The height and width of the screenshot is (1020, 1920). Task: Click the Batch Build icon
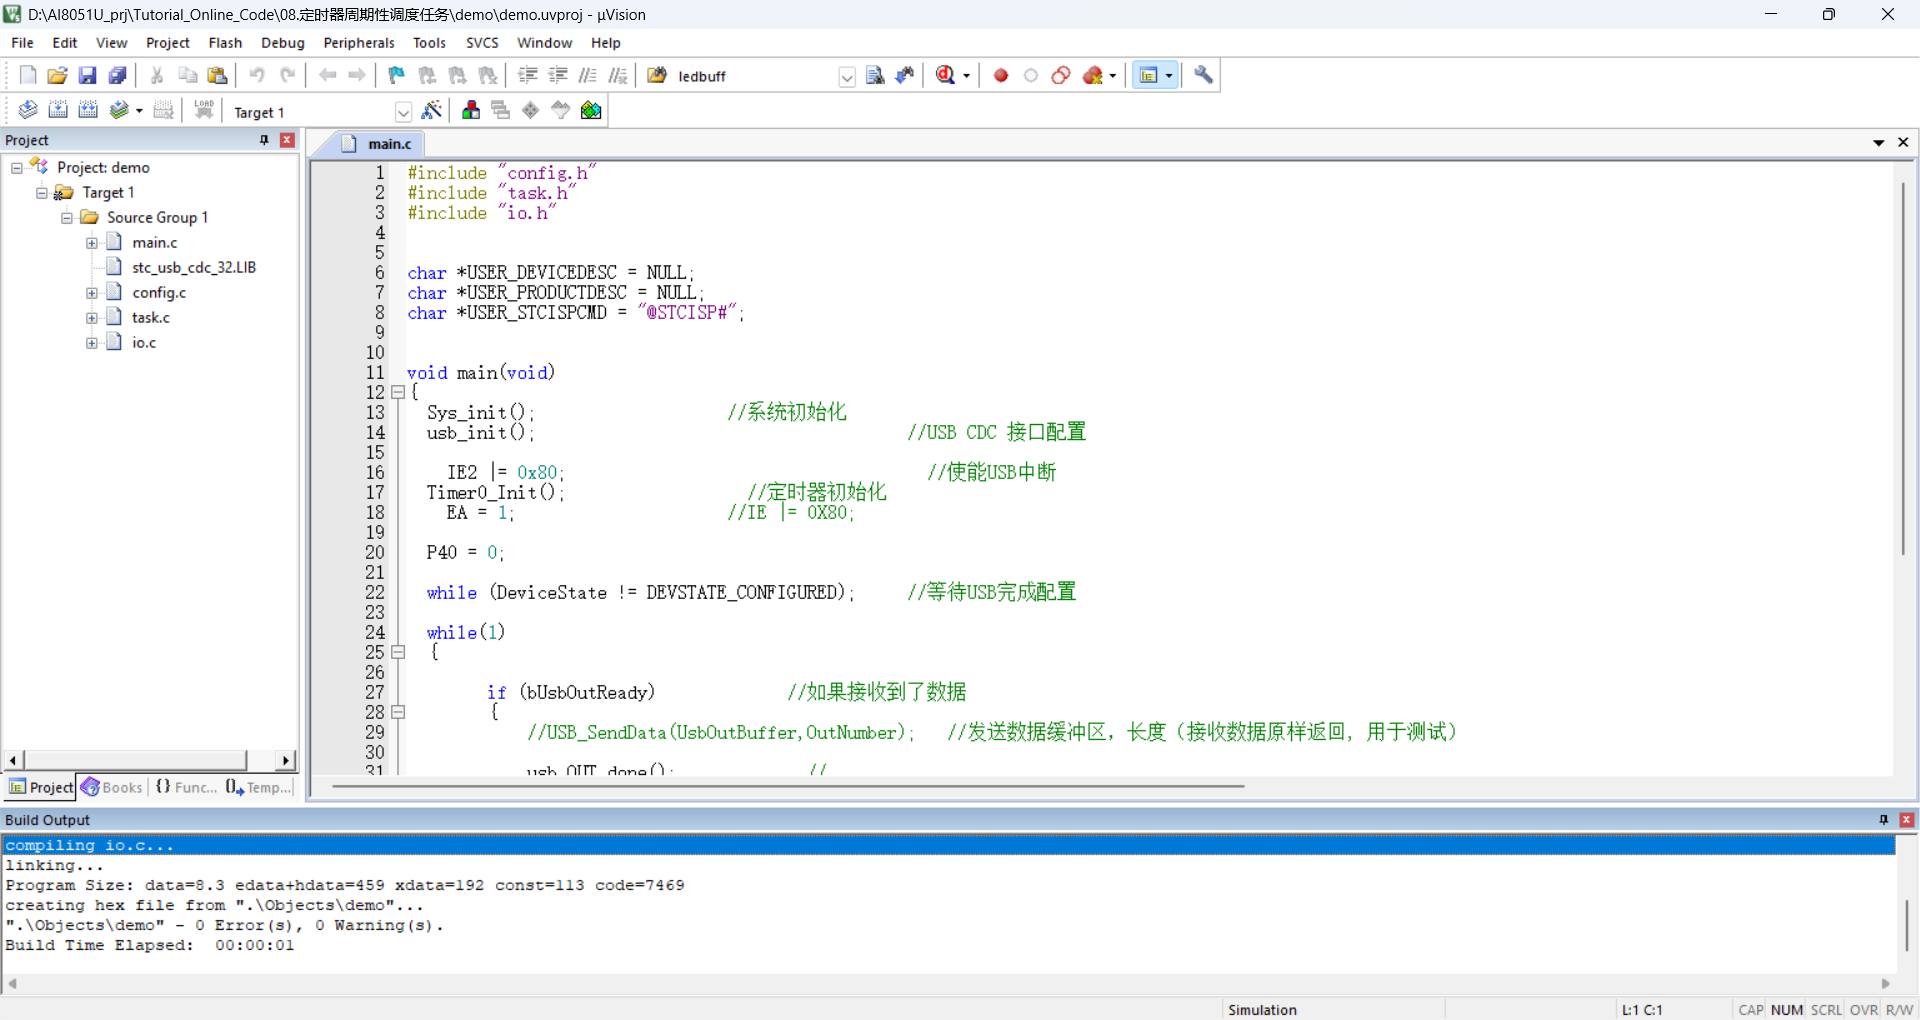[120, 110]
